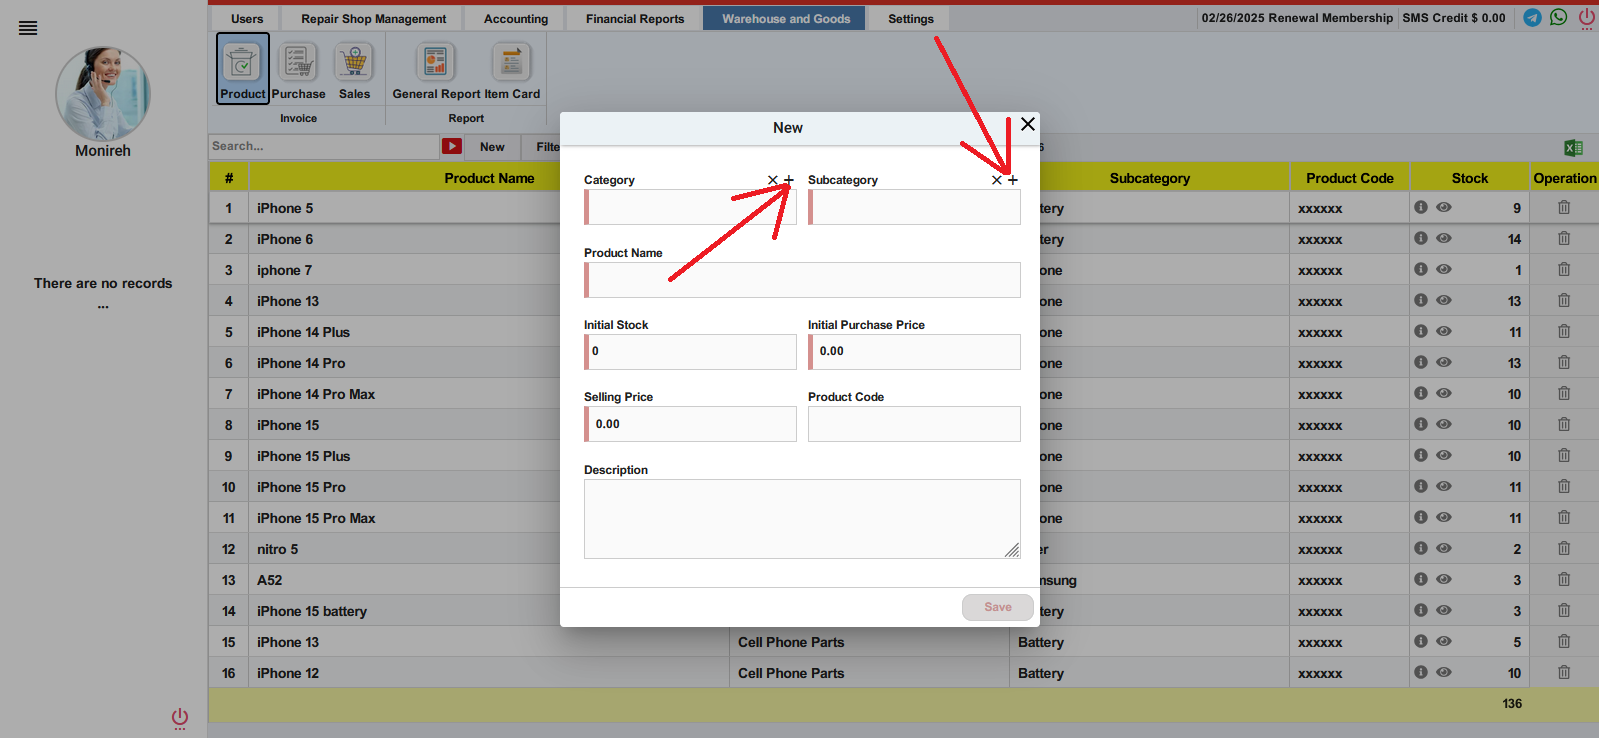The image size is (1599, 738).
Task: Delete iPhone 5 row with trash icon
Action: [x=1564, y=208]
